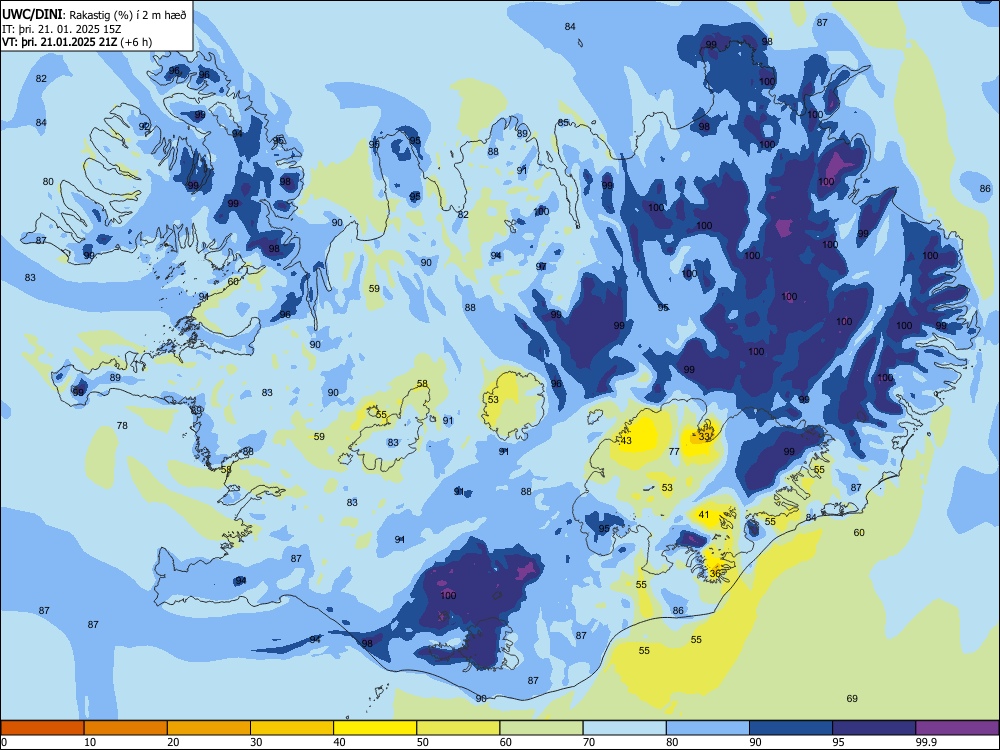Click the purple legend swatch above 99.9
The image size is (1000, 750).
(x=957, y=728)
